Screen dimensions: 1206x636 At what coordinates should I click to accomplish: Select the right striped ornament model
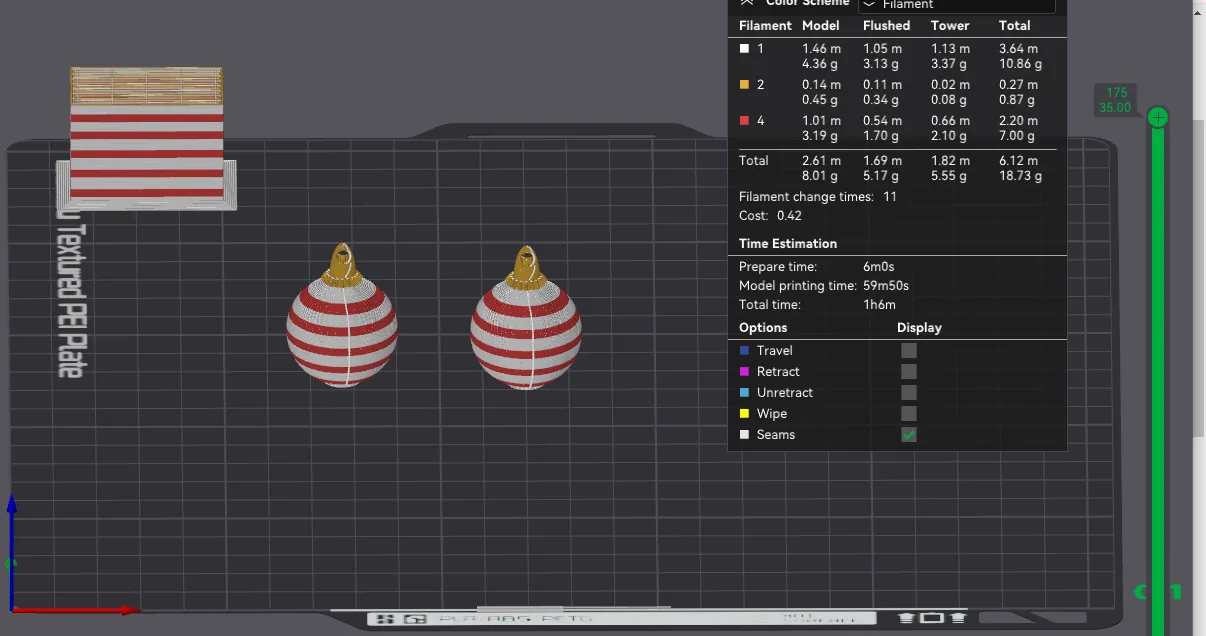pos(526,317)
